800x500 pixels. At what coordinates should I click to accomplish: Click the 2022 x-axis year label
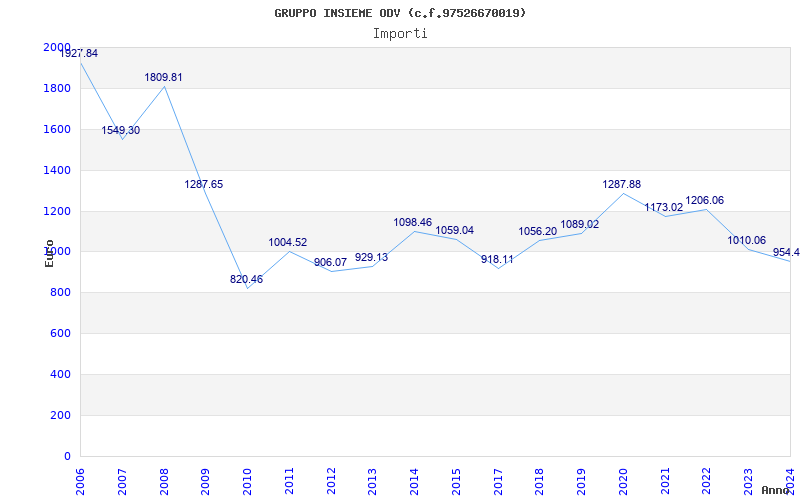coord(707,482)
